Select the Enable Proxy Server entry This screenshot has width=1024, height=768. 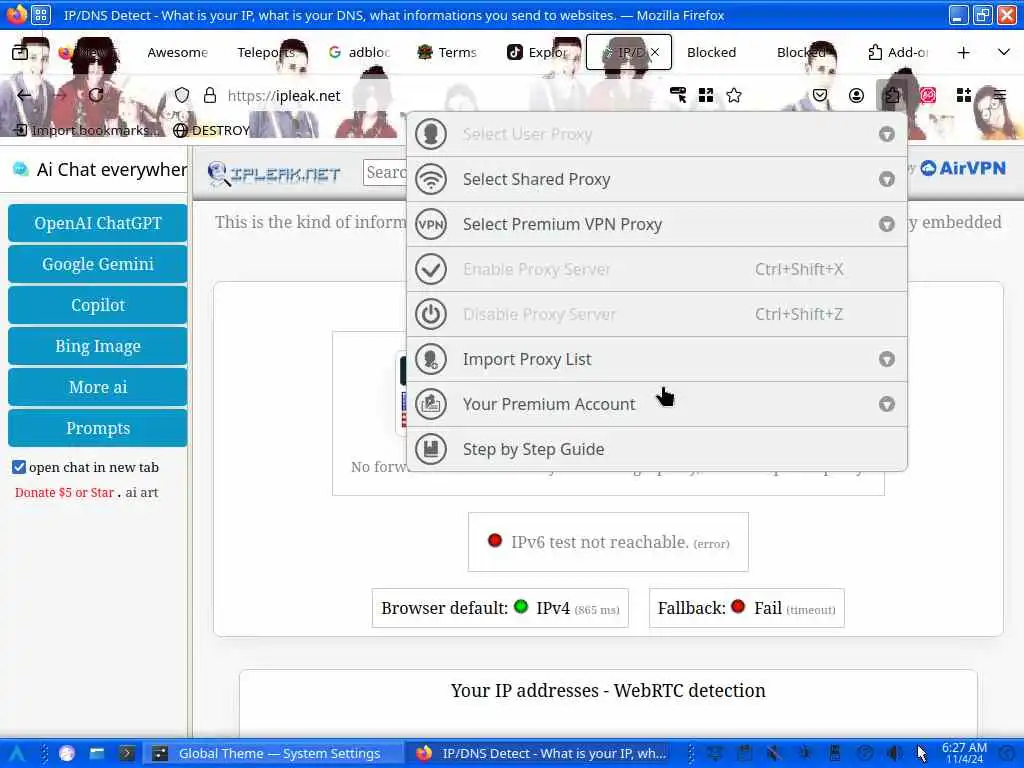pyautogui.click(x=657, y=269)
